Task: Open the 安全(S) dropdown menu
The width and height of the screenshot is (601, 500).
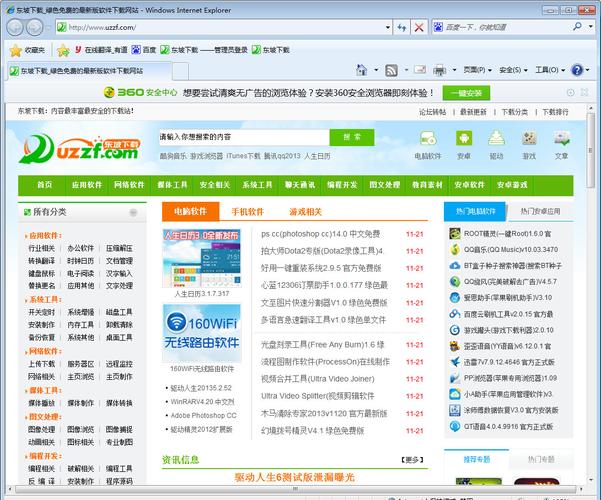Action: [514, 70]
